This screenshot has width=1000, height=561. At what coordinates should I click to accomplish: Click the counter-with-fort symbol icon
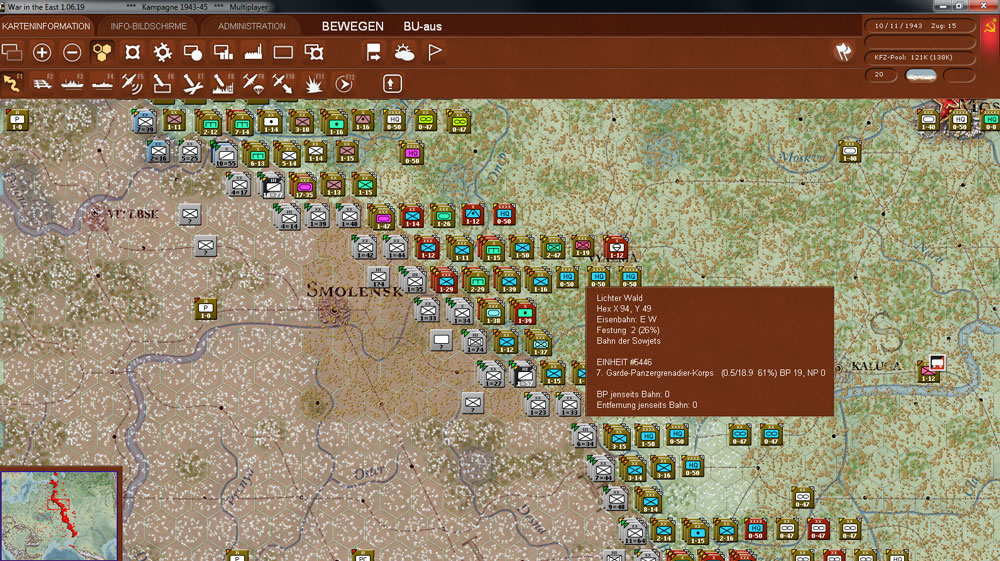pos(314,52)
